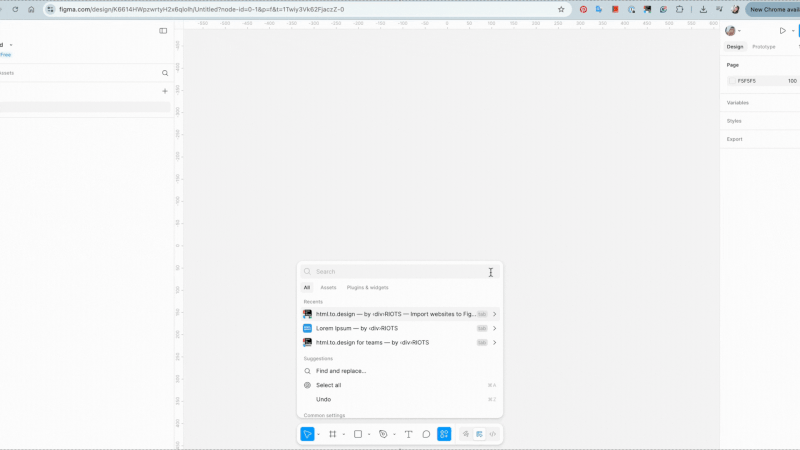Open the Export section
The width and height of the screenshot is (800, 450).
pyautogui.click(x=734, y=139)
